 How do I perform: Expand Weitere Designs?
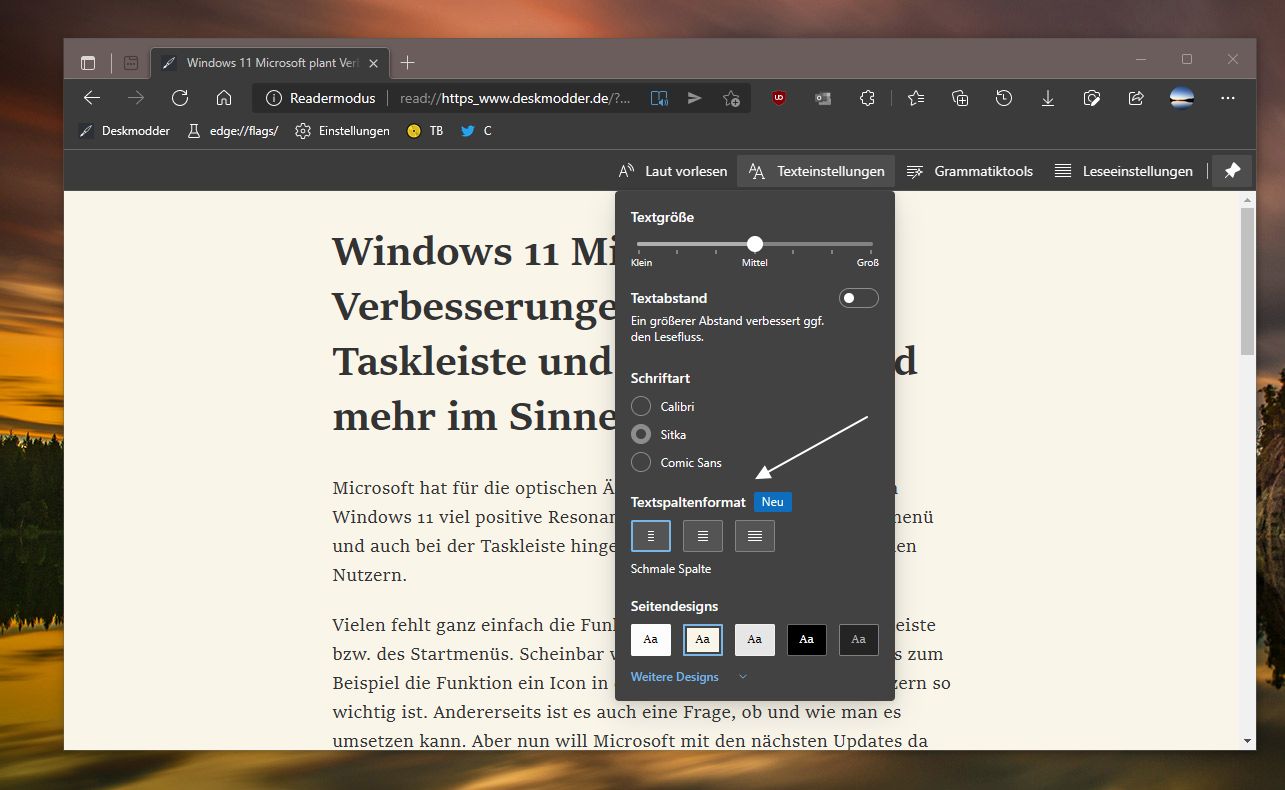point(689,677)
